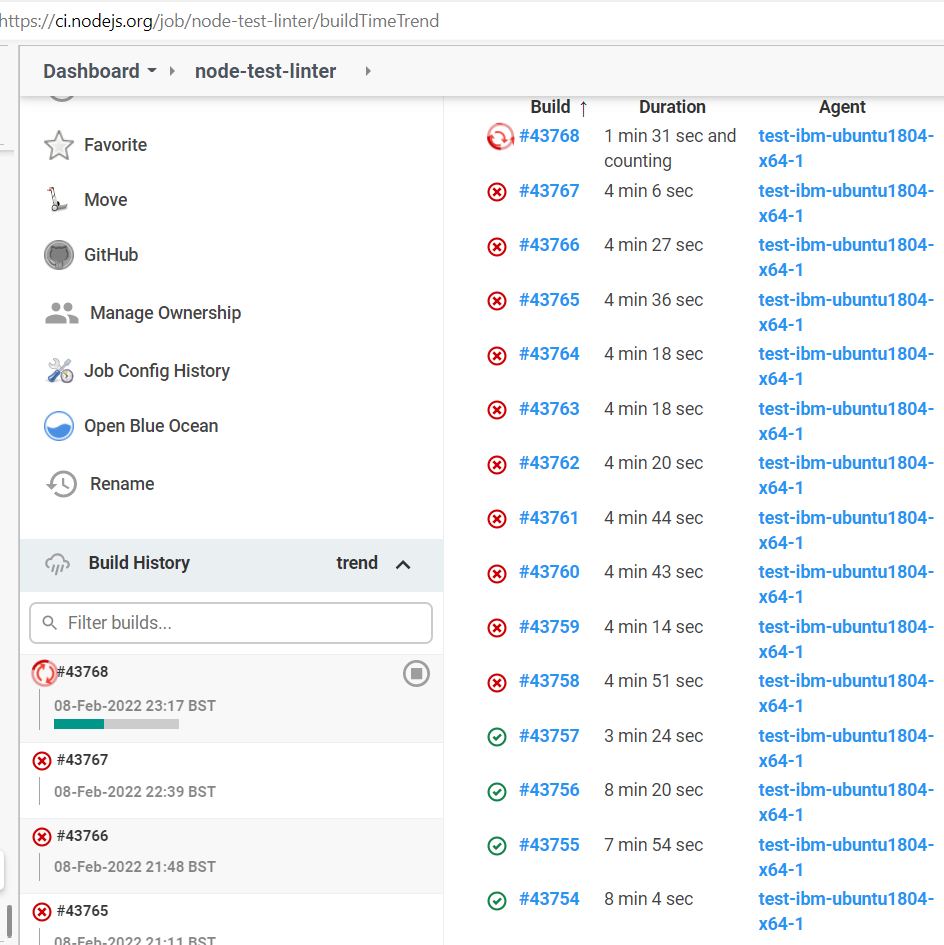Stop running build #43768 in Build History
944x945 pixels.
pos(416,673)
